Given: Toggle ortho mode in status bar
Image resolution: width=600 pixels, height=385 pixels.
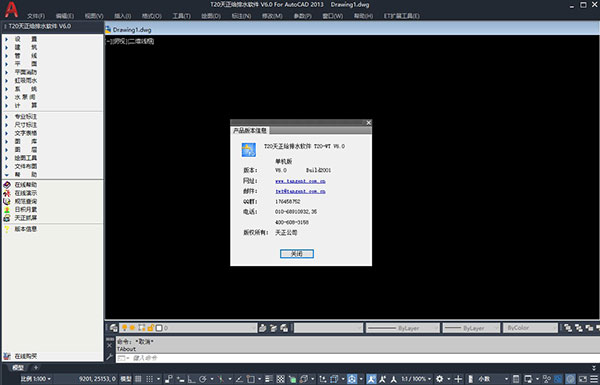Looking at the screenshot, I should pyautogui.click(x=191, y=379).
